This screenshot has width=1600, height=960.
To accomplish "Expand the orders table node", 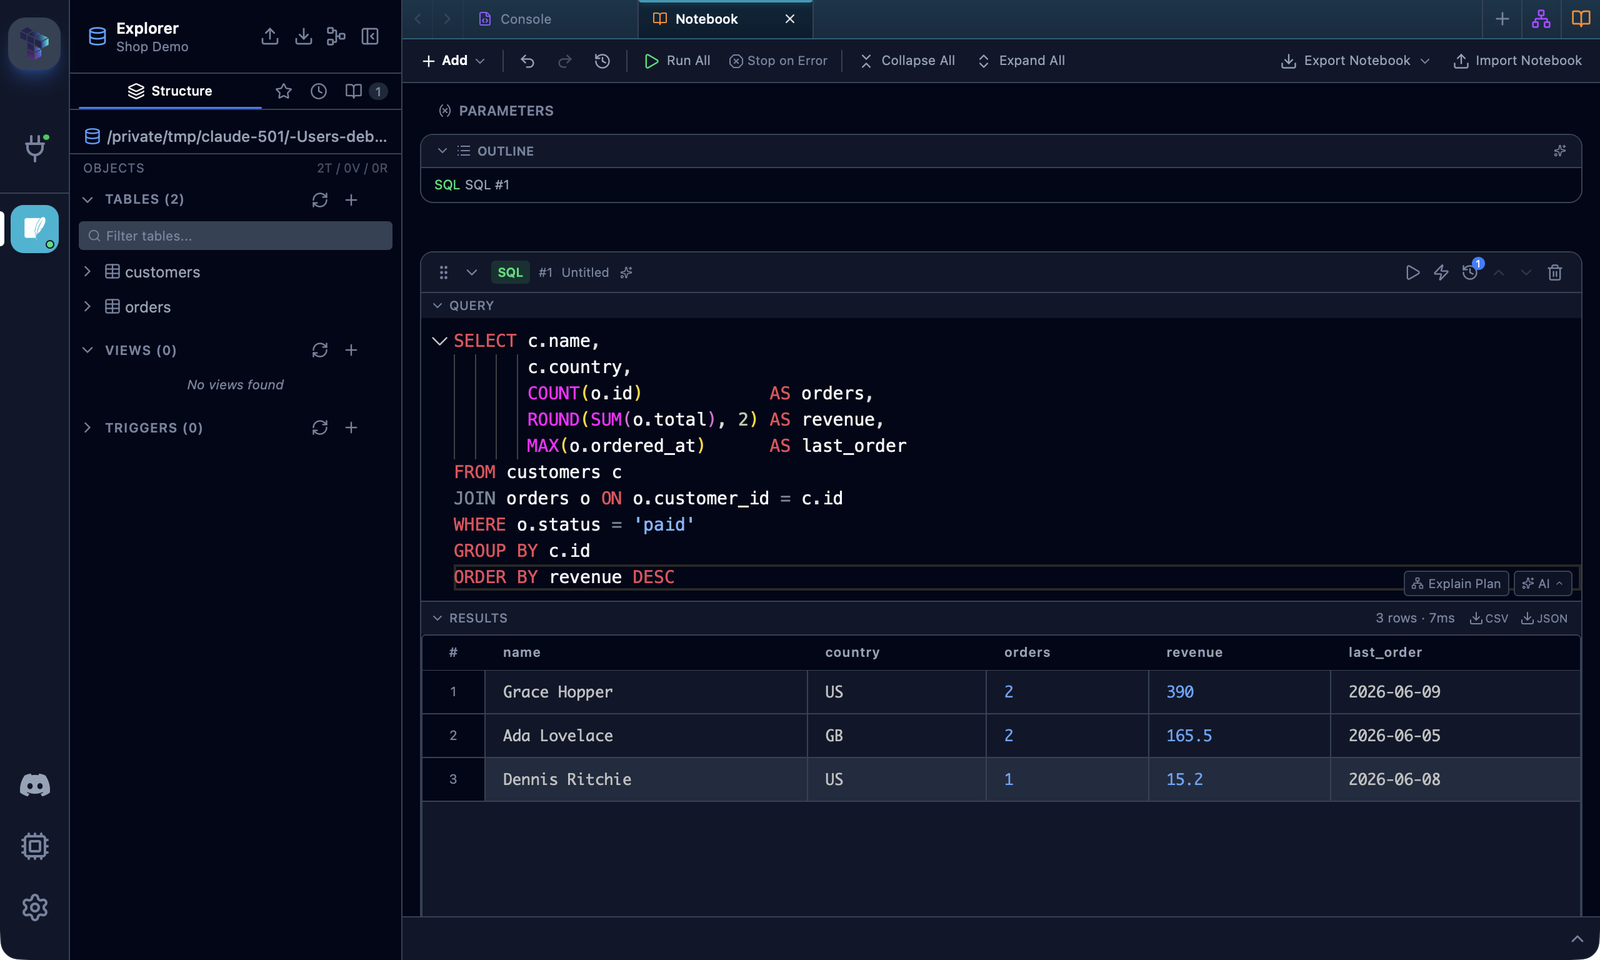I will (87, 307).
